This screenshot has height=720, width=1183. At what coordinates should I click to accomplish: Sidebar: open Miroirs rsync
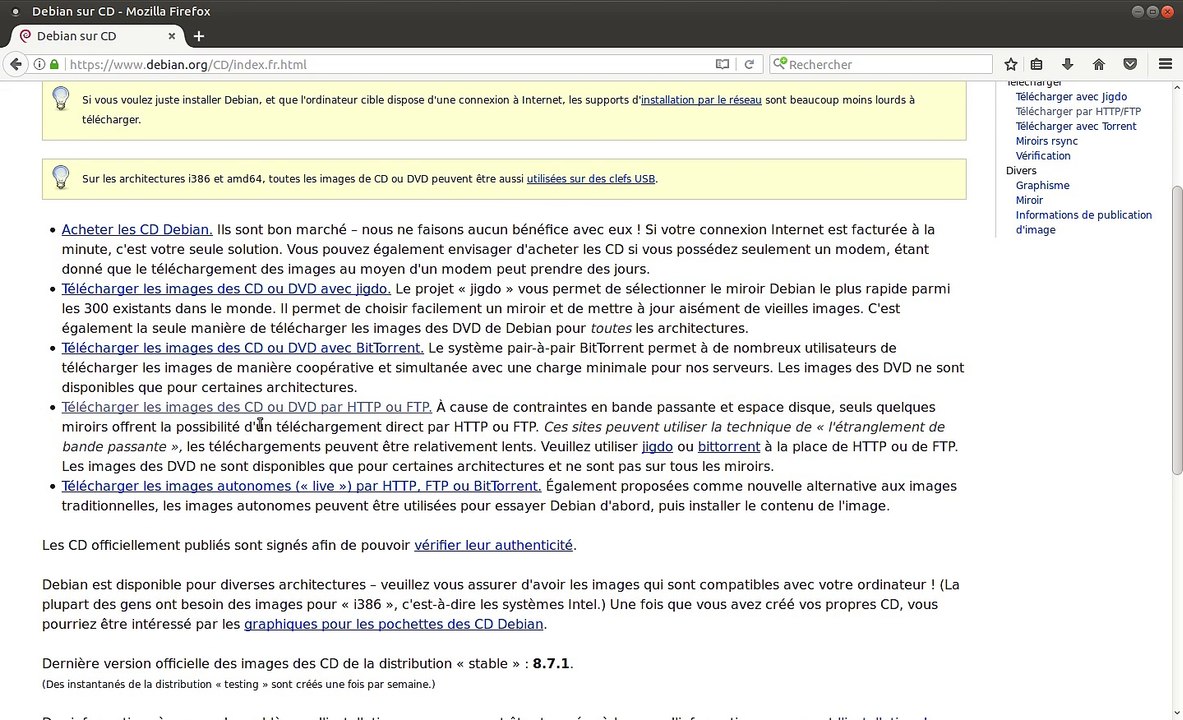pos(1046,141)
